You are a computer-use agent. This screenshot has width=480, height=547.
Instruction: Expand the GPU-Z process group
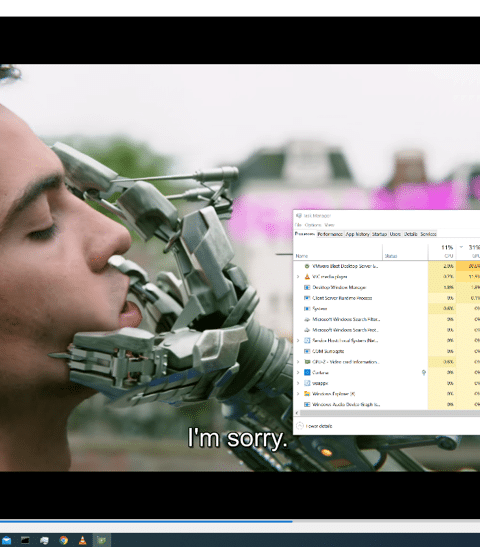[x=298, y=362]
